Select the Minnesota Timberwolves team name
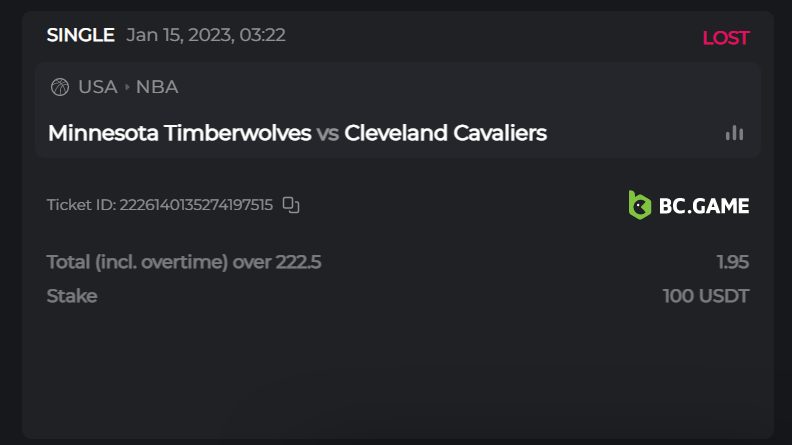 (179, 133)
